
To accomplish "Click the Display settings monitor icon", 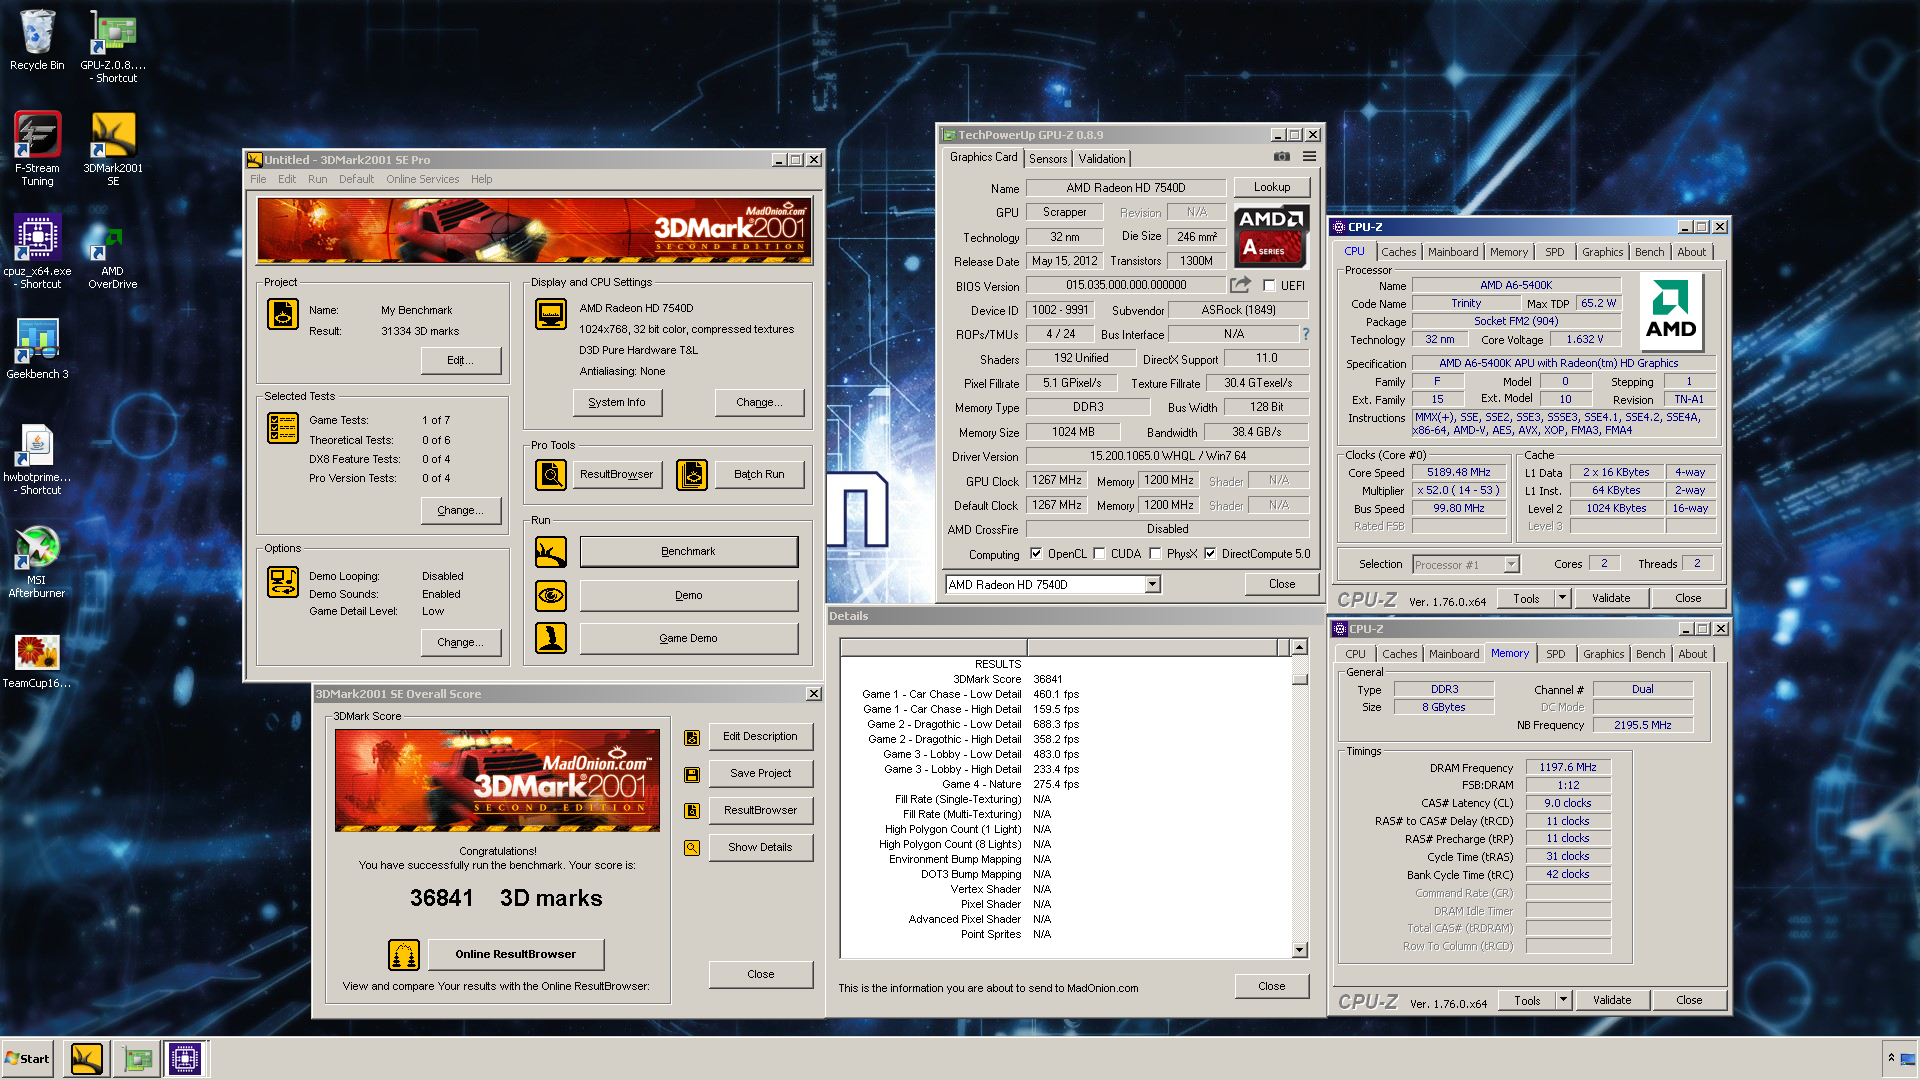I will (x=551, y=314).
